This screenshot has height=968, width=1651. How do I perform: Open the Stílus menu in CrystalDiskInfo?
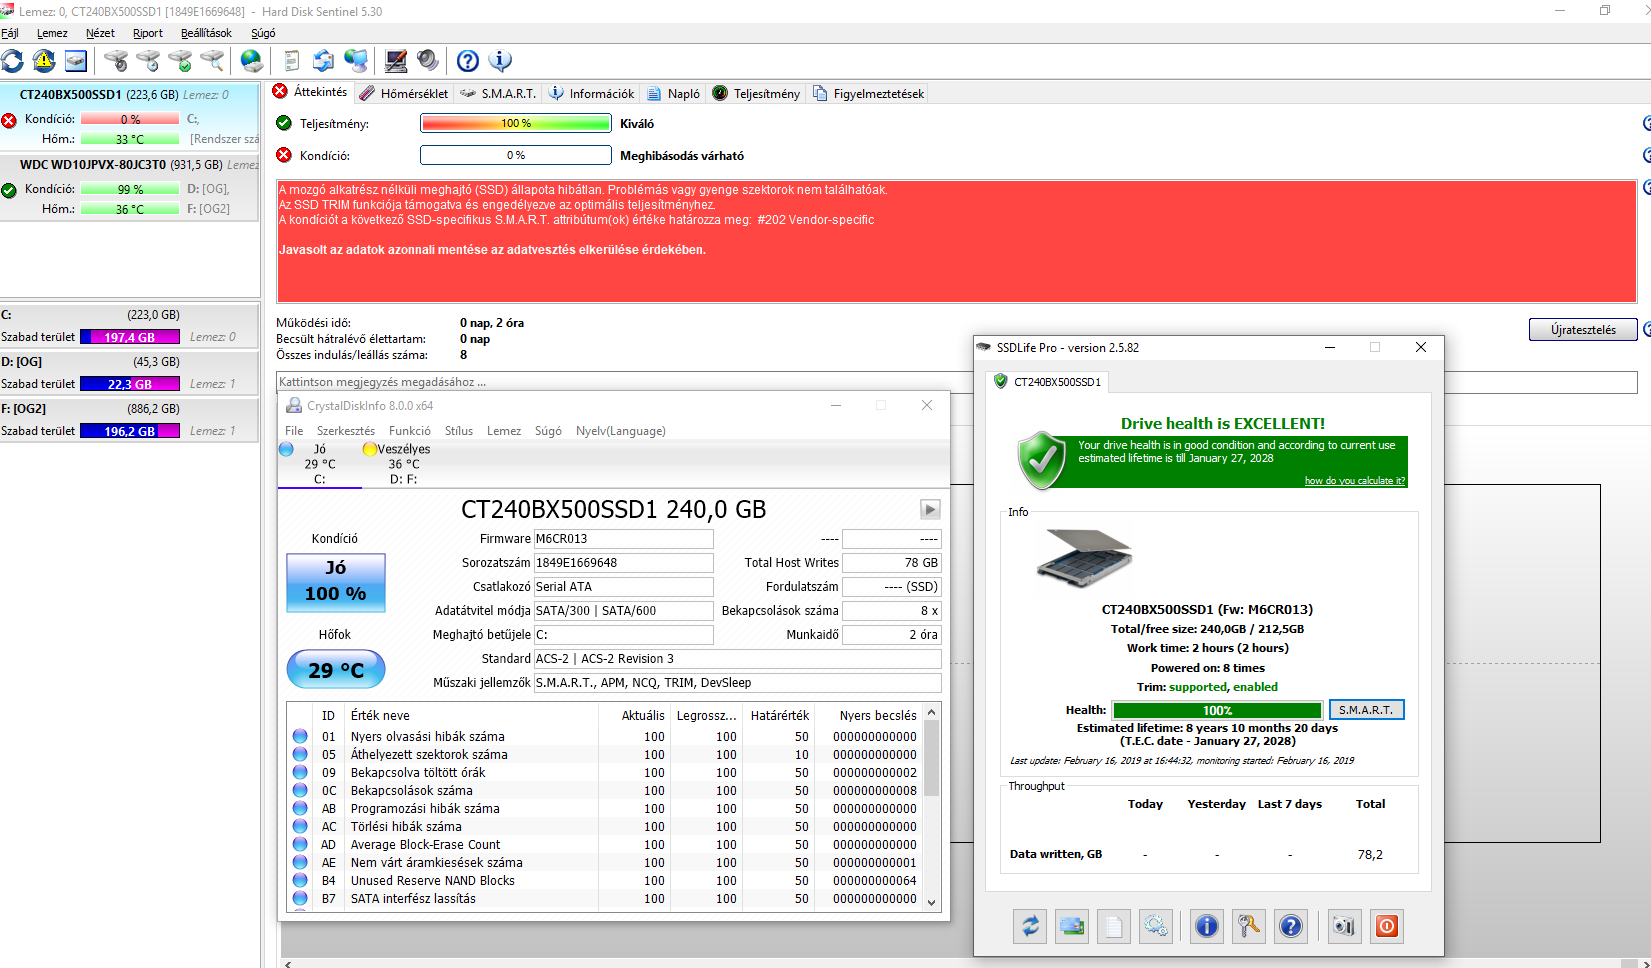click(459, 431)
